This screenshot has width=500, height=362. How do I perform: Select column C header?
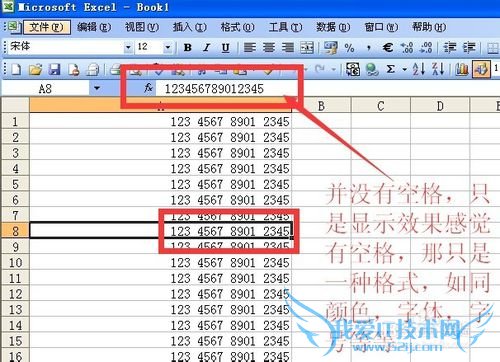(x=381, y=106)
